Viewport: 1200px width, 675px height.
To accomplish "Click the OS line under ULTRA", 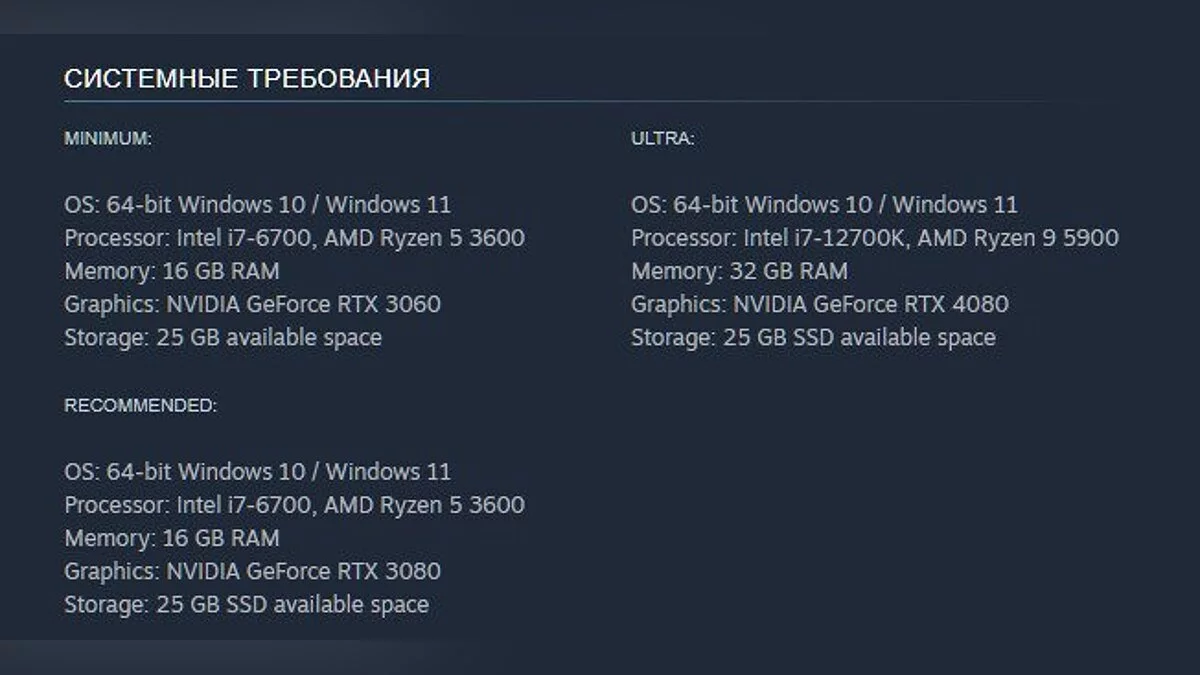I will tap(824, 205).
